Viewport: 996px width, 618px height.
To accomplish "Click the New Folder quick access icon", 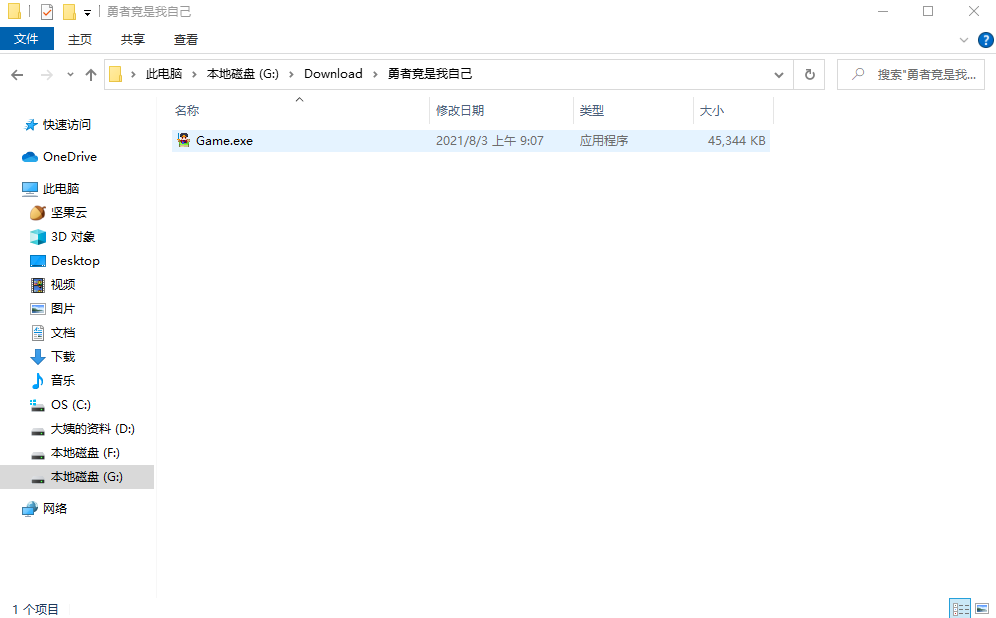I will point(69,11).
